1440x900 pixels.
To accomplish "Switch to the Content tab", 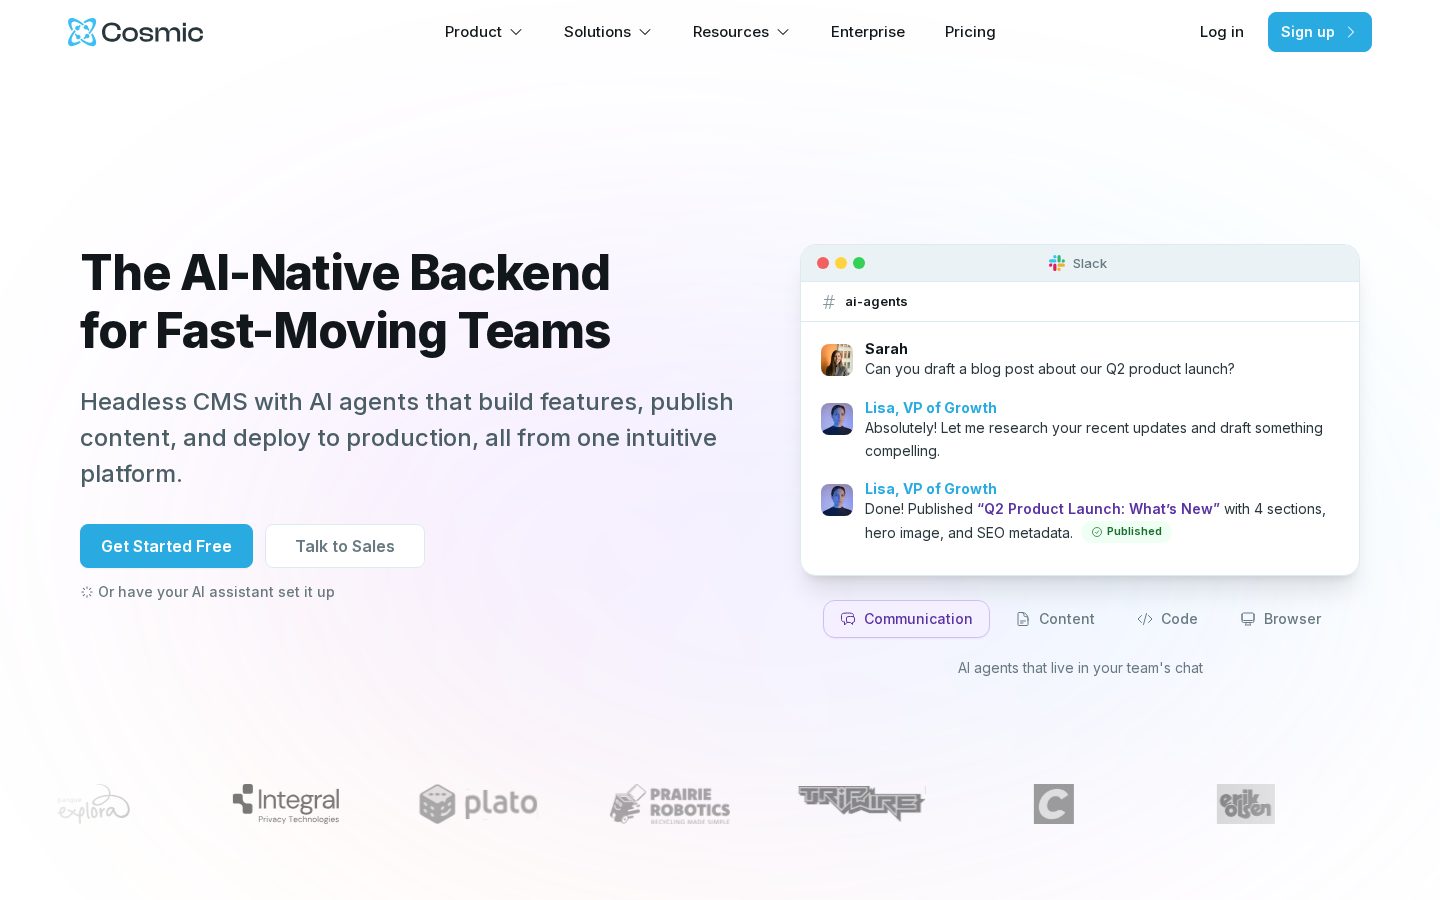I will pyautogui.click(x=1055, y=619).
